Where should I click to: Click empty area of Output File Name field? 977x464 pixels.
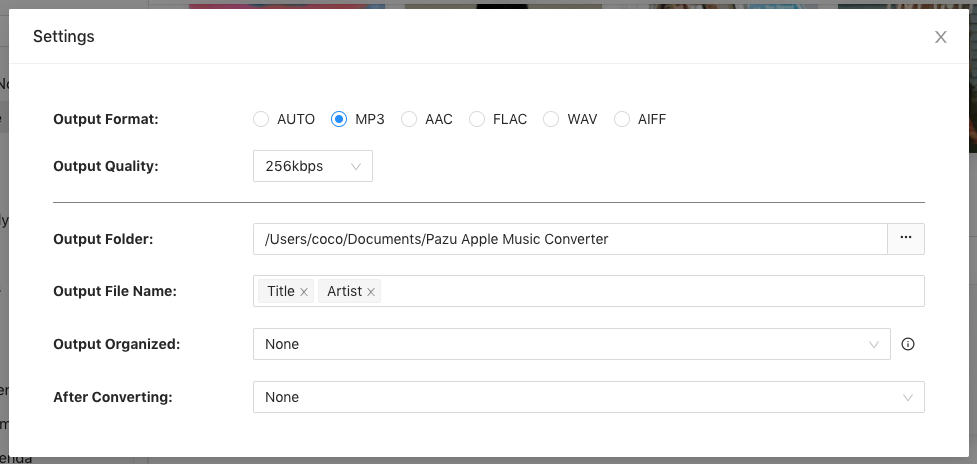pos(650,291)
